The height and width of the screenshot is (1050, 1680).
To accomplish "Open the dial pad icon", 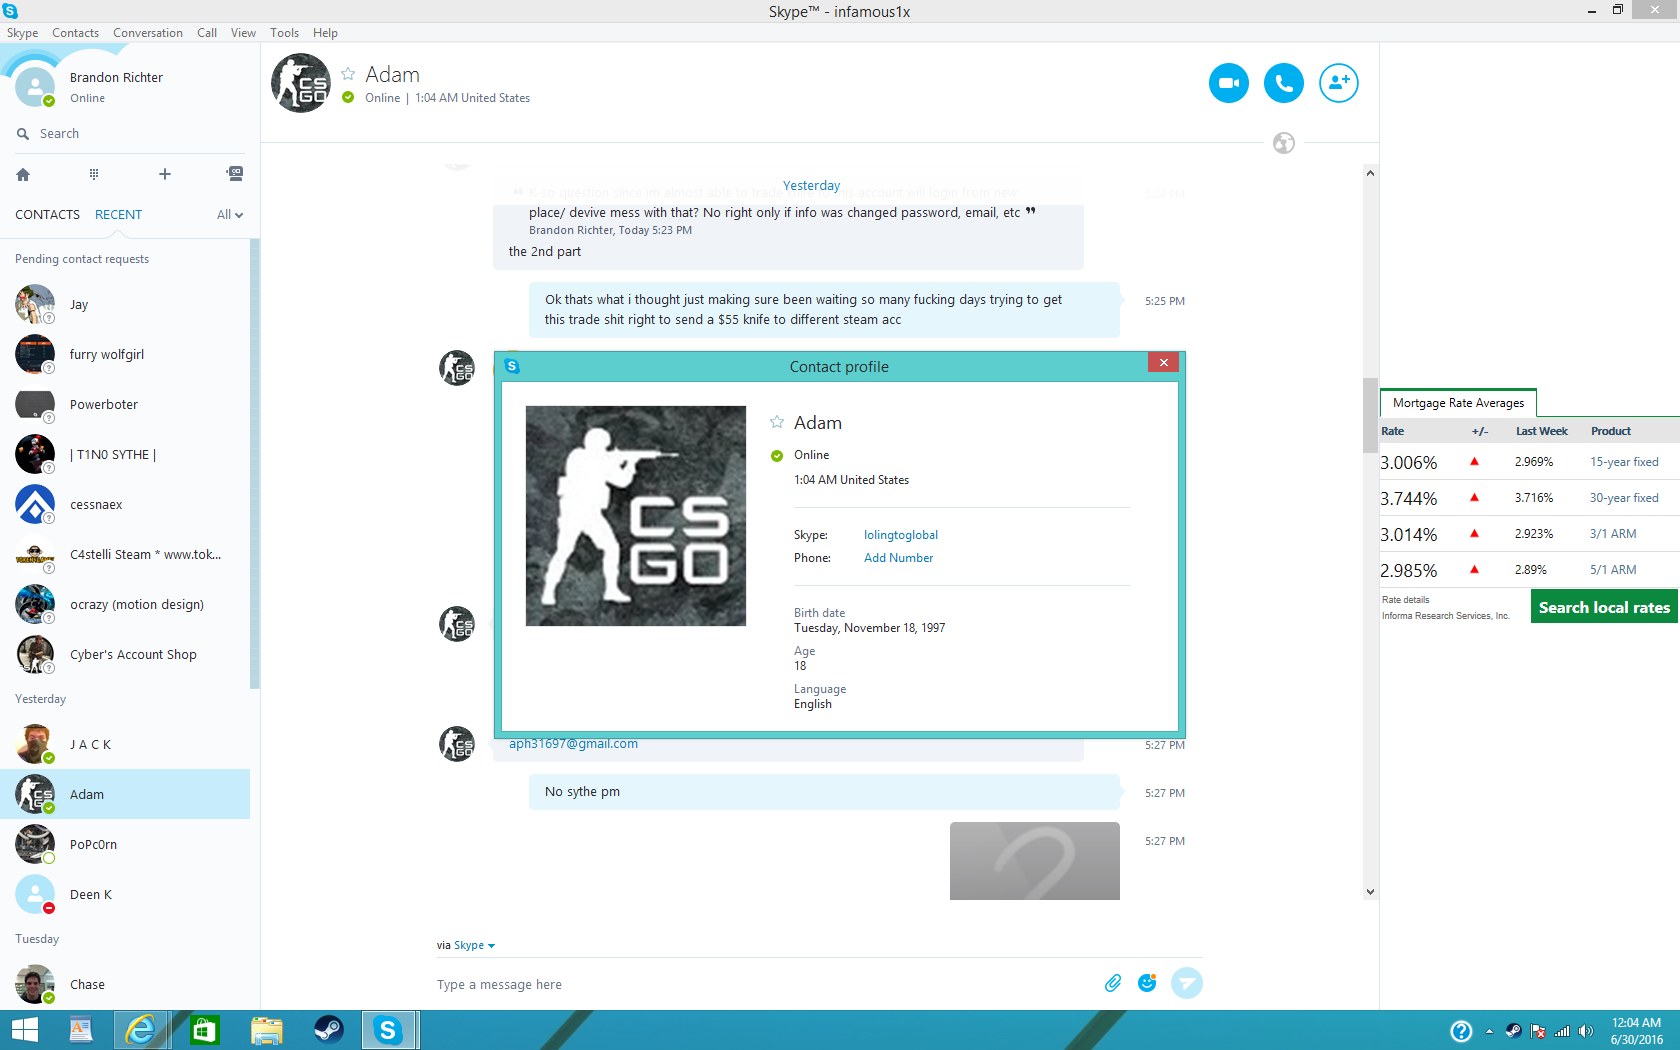I will [94, 174].
